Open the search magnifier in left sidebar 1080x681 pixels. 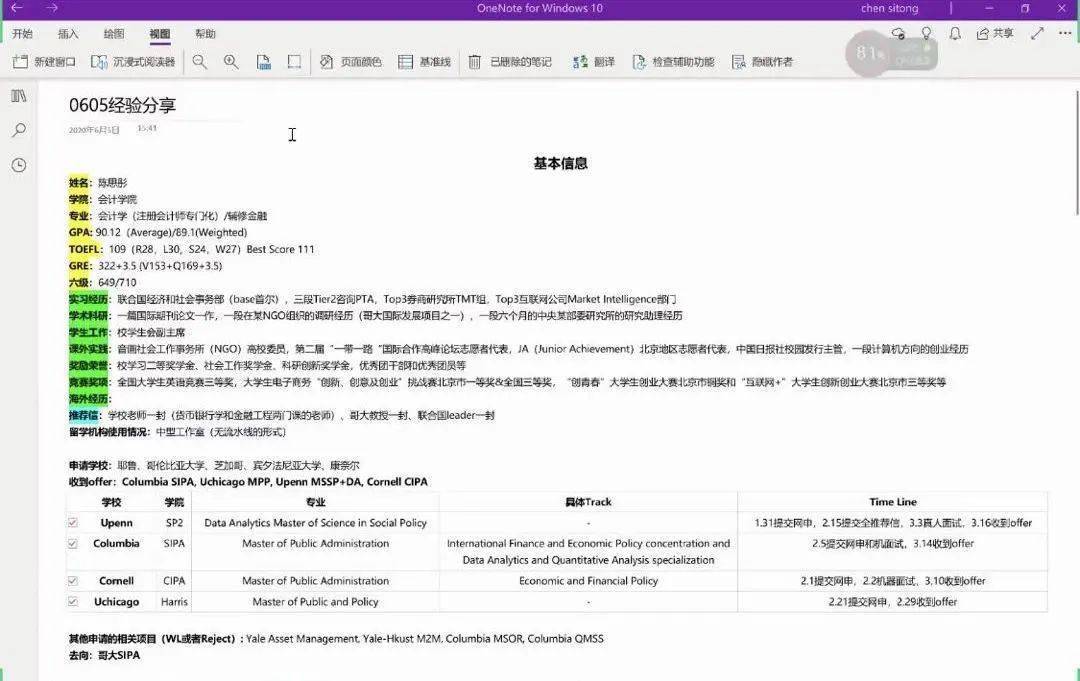pos(19,130)
